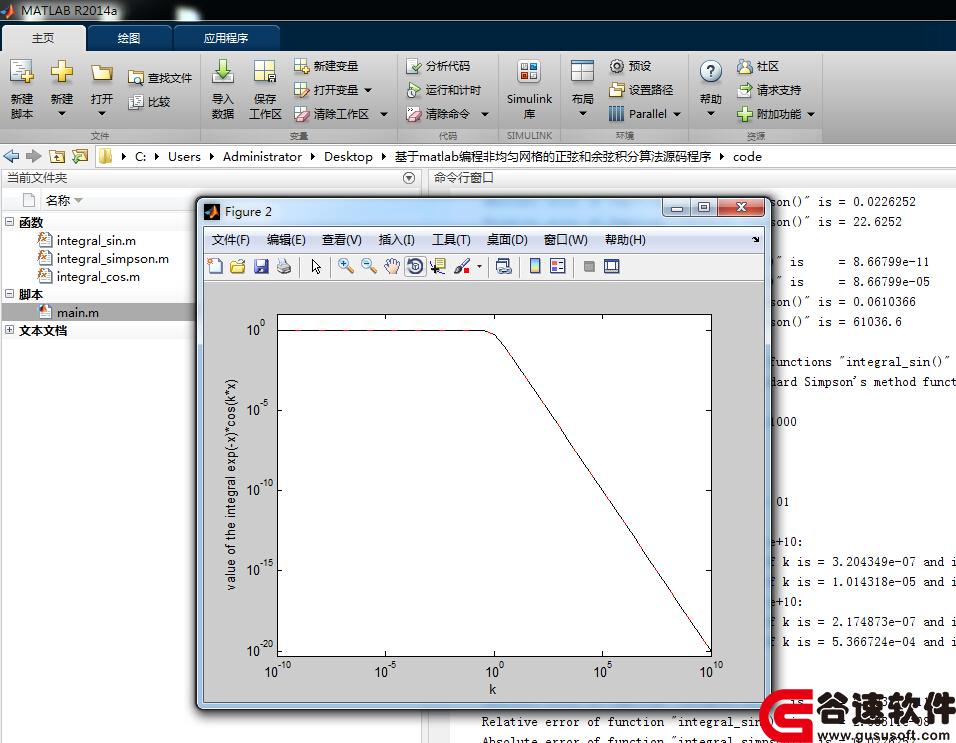This screenshot has height=743, width=956.
Task: Toggle the Edit Plot arrow tool
Action: pyautogui.click(x=316, y=266)
